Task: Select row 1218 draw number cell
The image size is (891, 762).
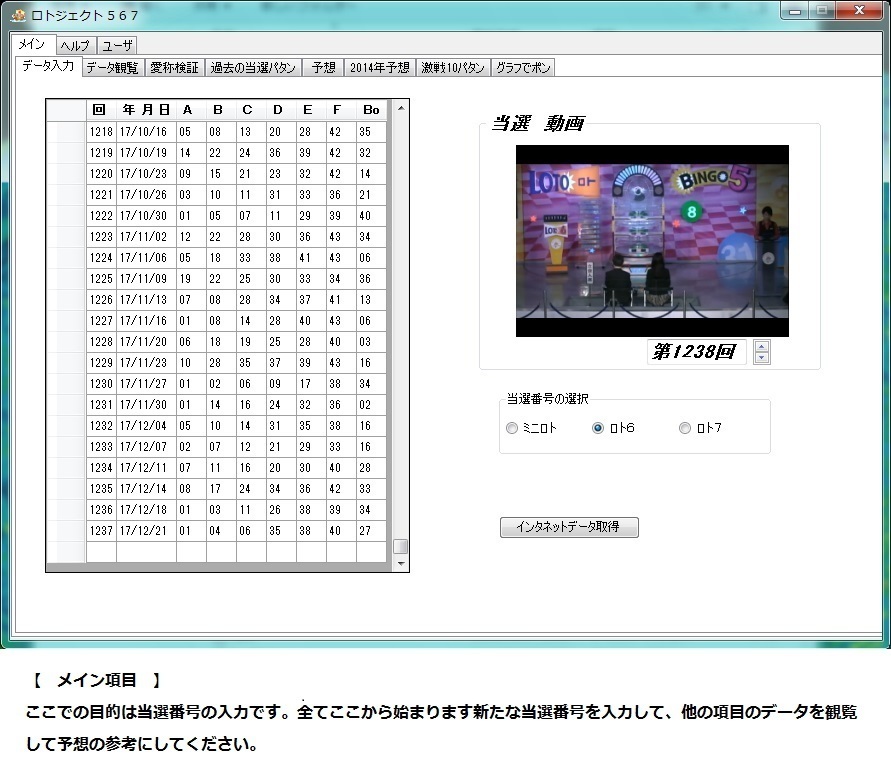Action: point(101,132)
